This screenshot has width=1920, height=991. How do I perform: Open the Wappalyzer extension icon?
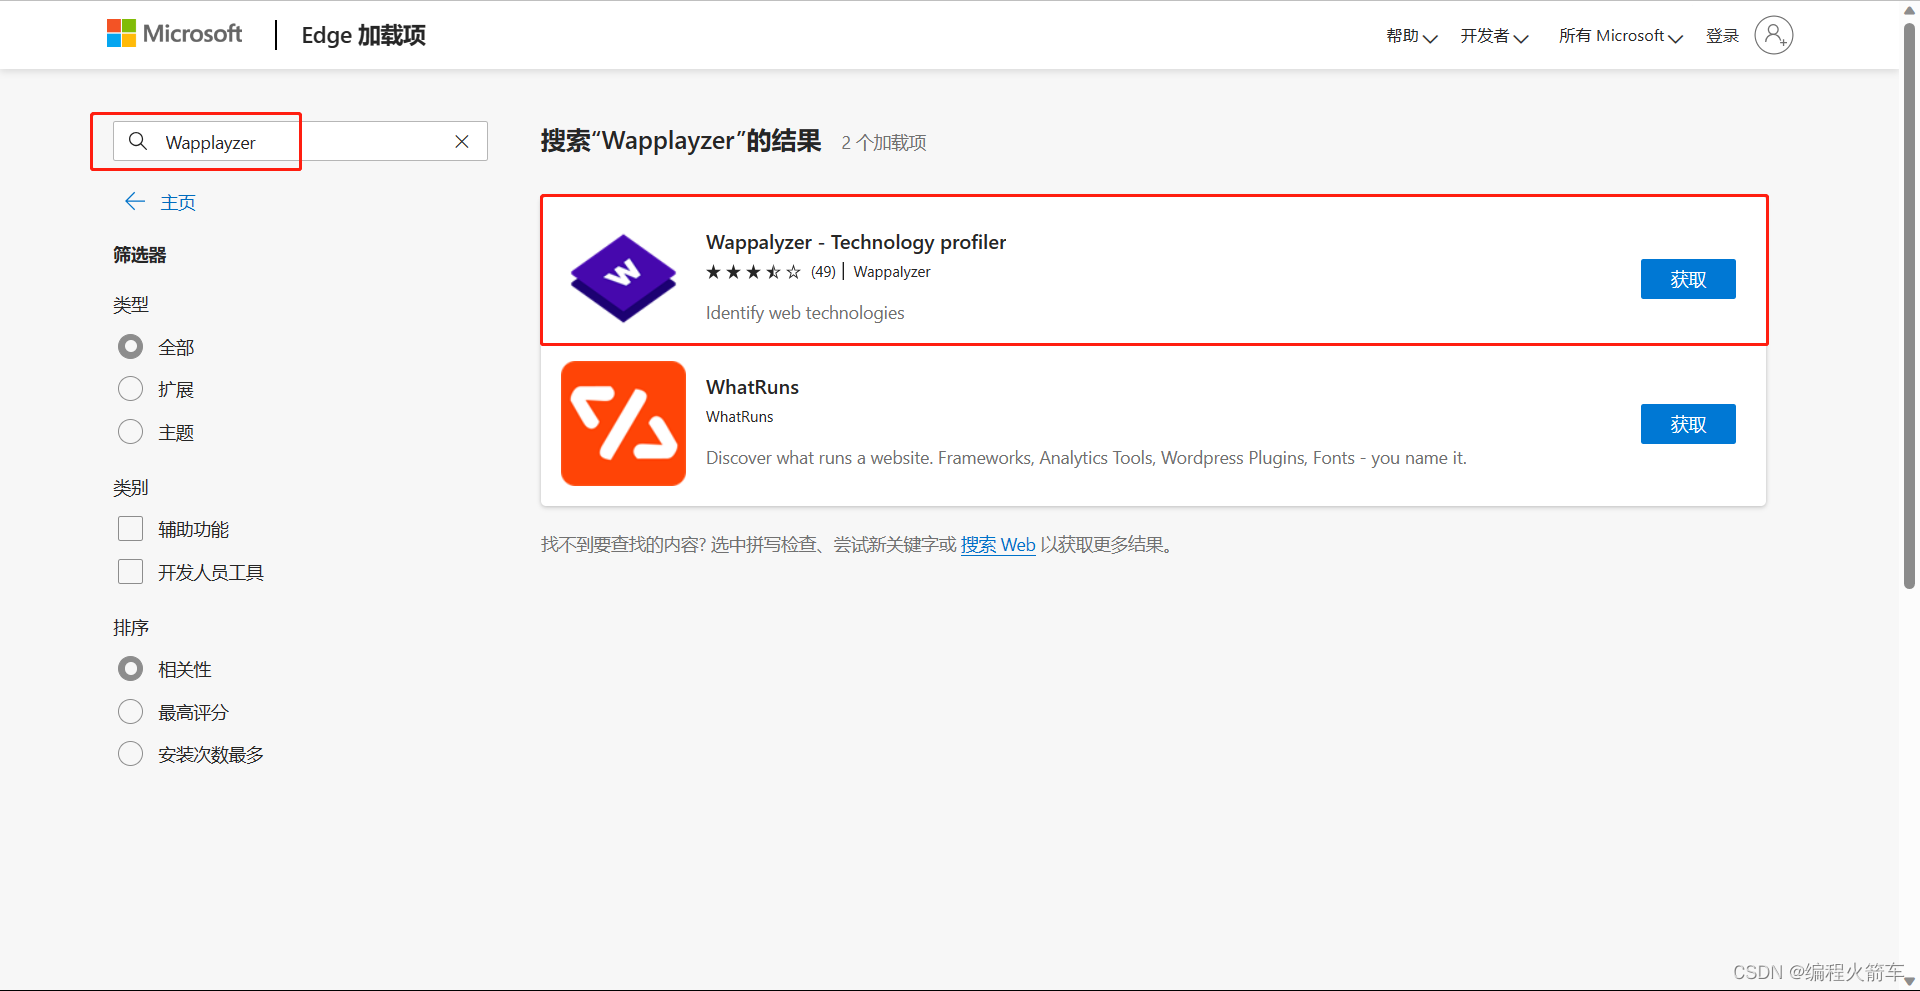tap(623, 278)
